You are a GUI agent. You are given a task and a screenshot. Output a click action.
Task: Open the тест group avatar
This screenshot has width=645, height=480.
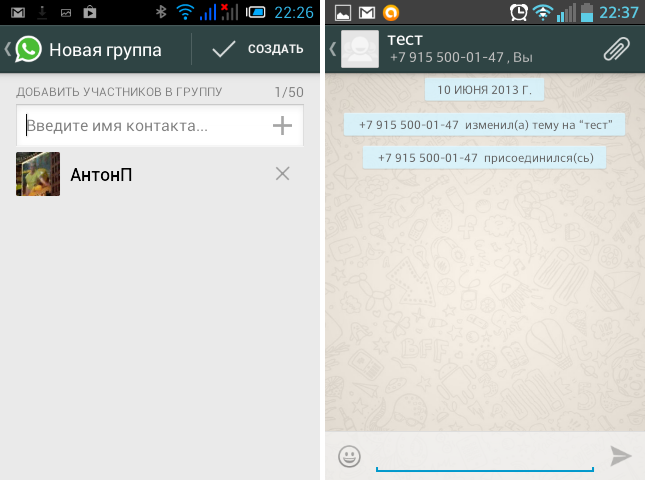[x=359, y=49]
